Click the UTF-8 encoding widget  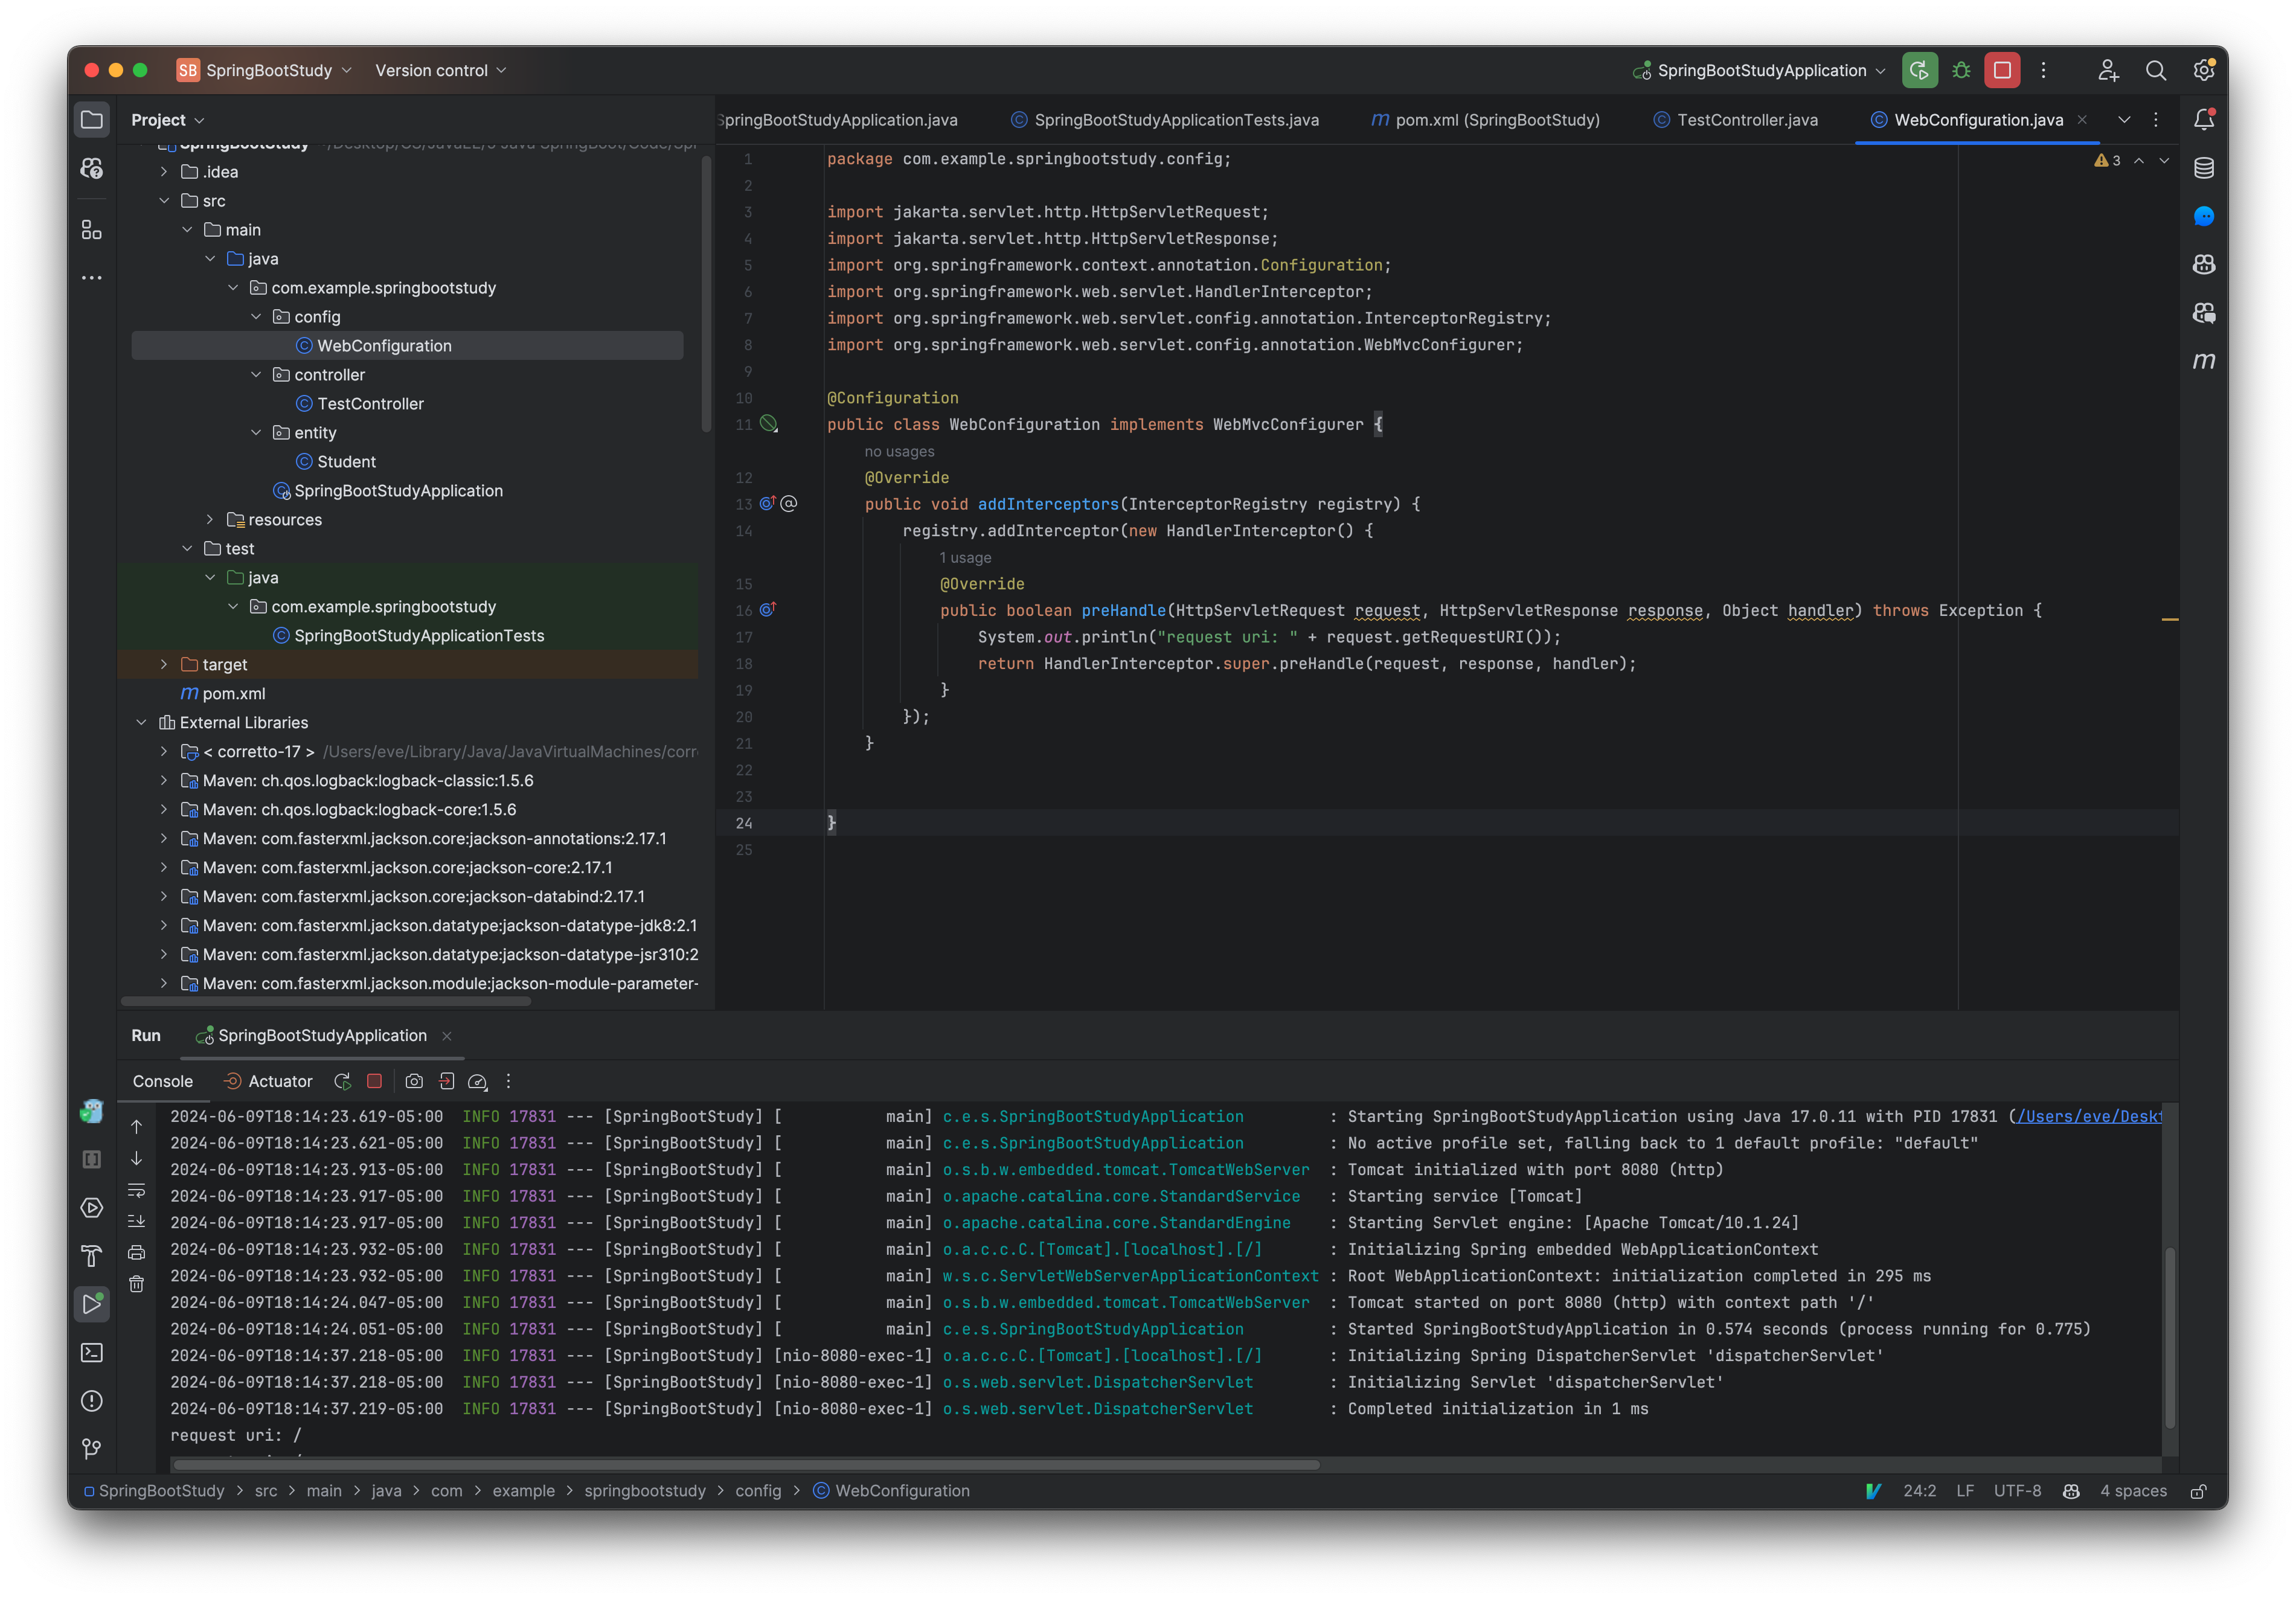coord(2017,1491)
